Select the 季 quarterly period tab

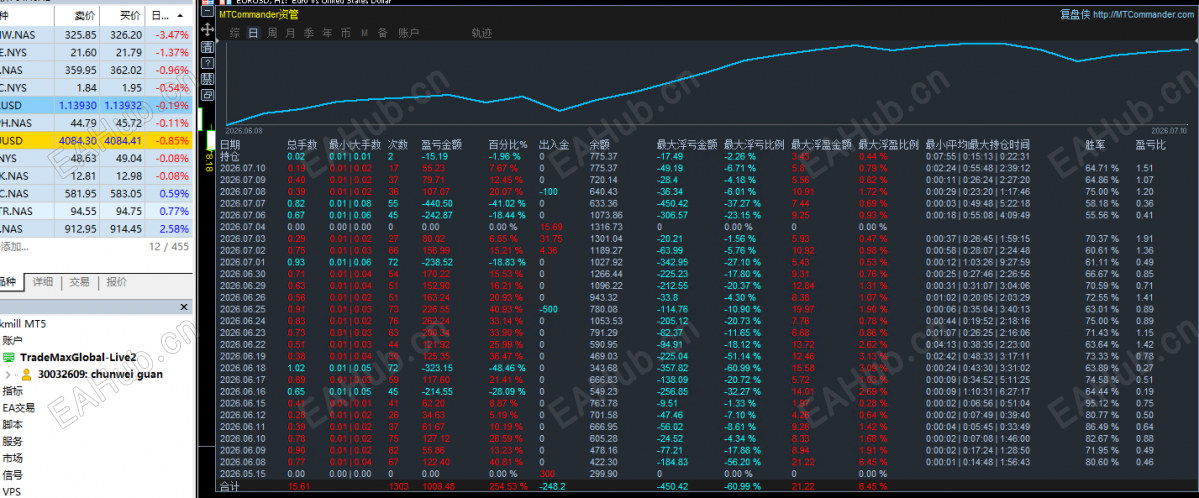pyautogui.click(x=309, y=33)
